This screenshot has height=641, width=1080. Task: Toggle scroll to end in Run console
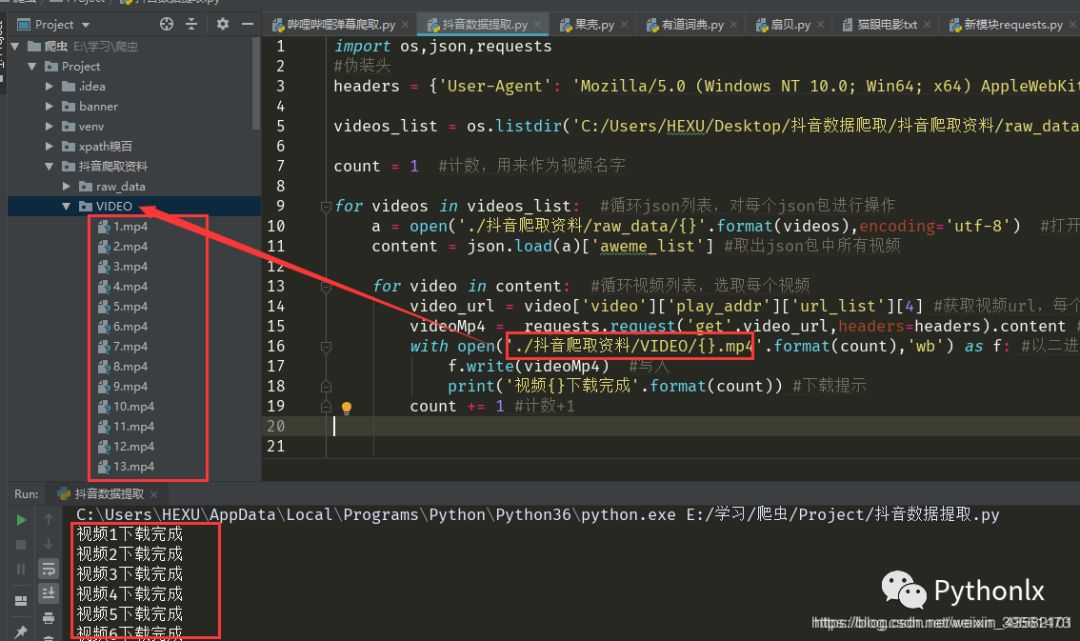48,593
